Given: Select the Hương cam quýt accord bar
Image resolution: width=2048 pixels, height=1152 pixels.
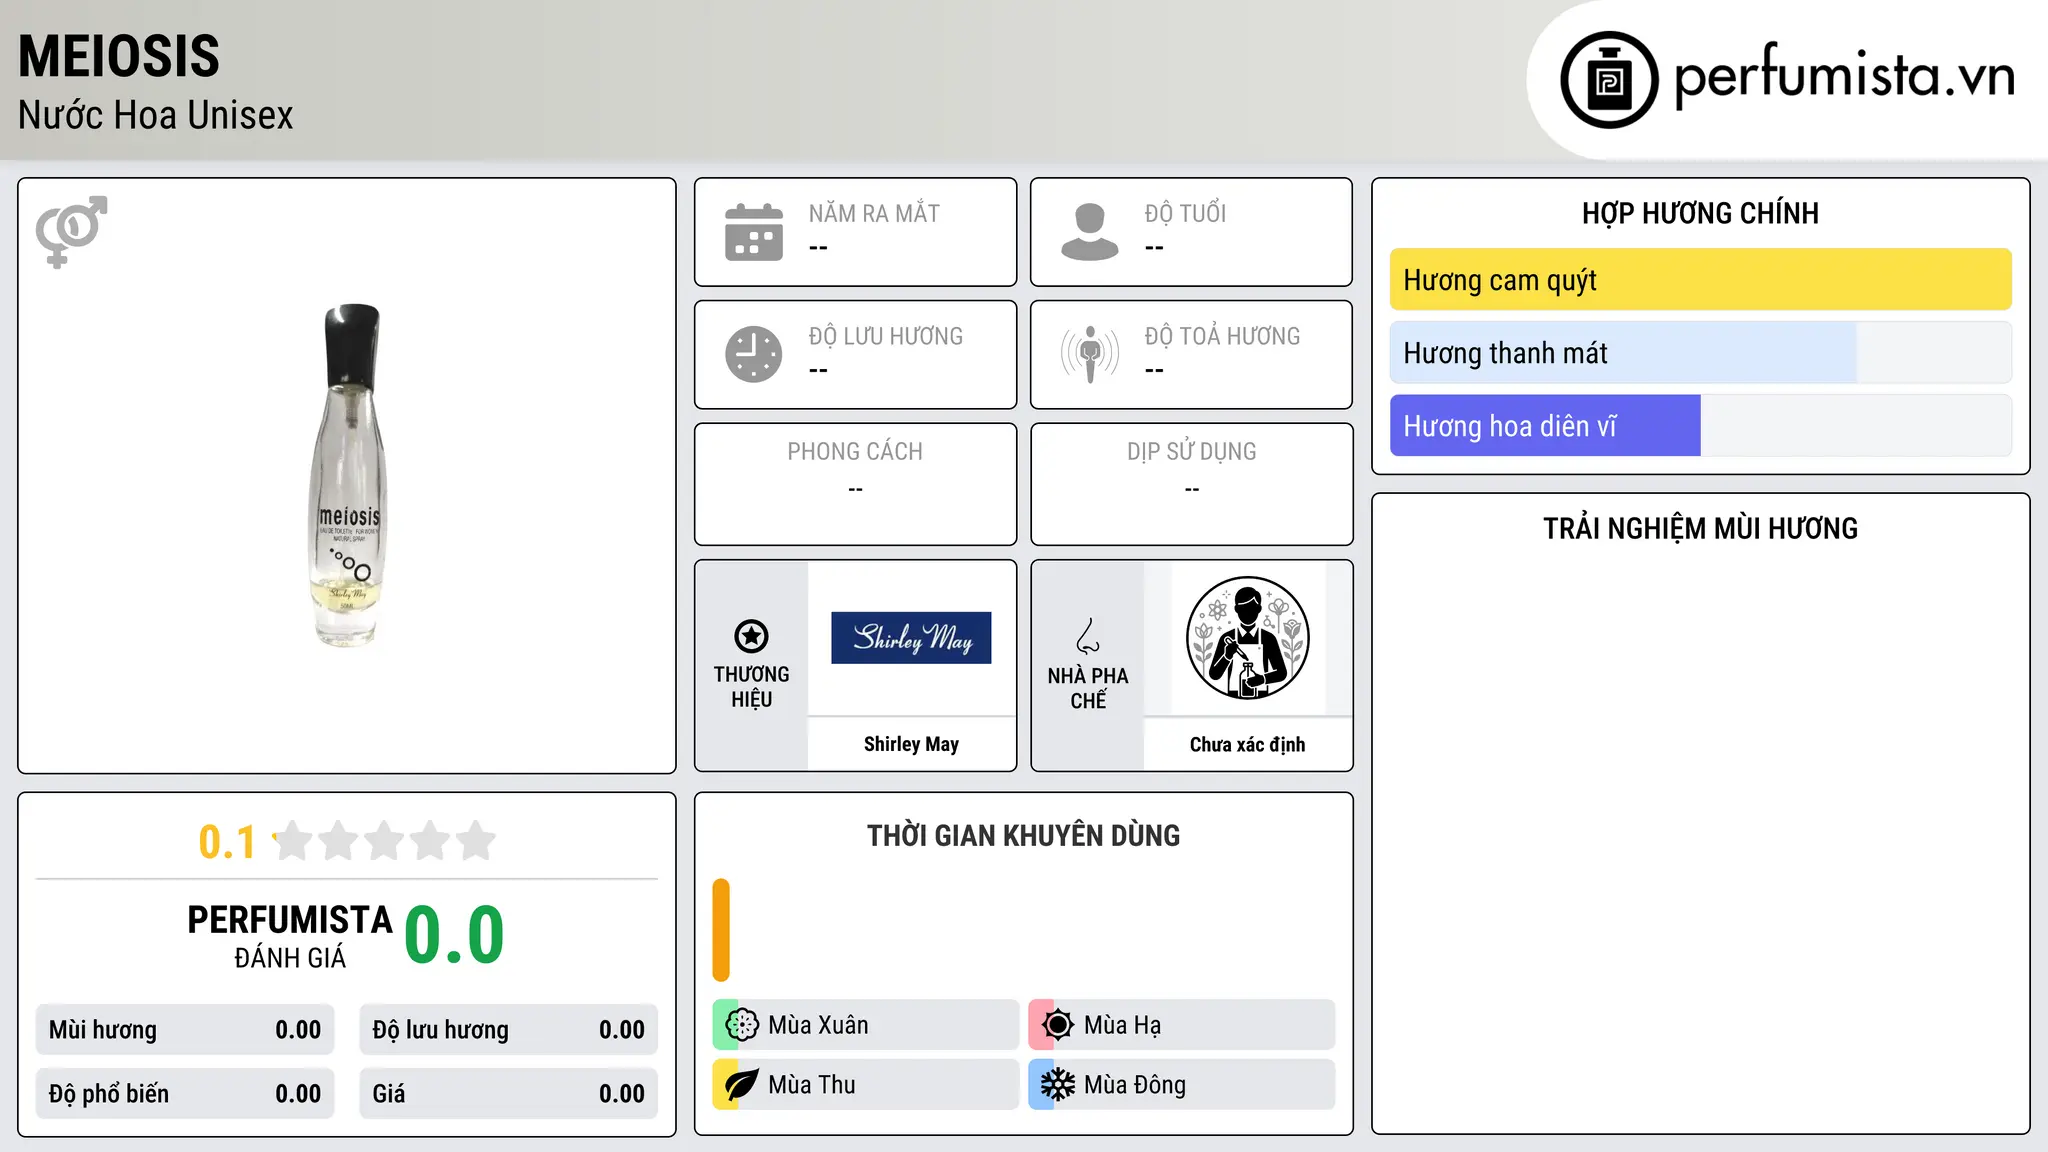Looking at the screenshot, I should (x=1700, y=280).
